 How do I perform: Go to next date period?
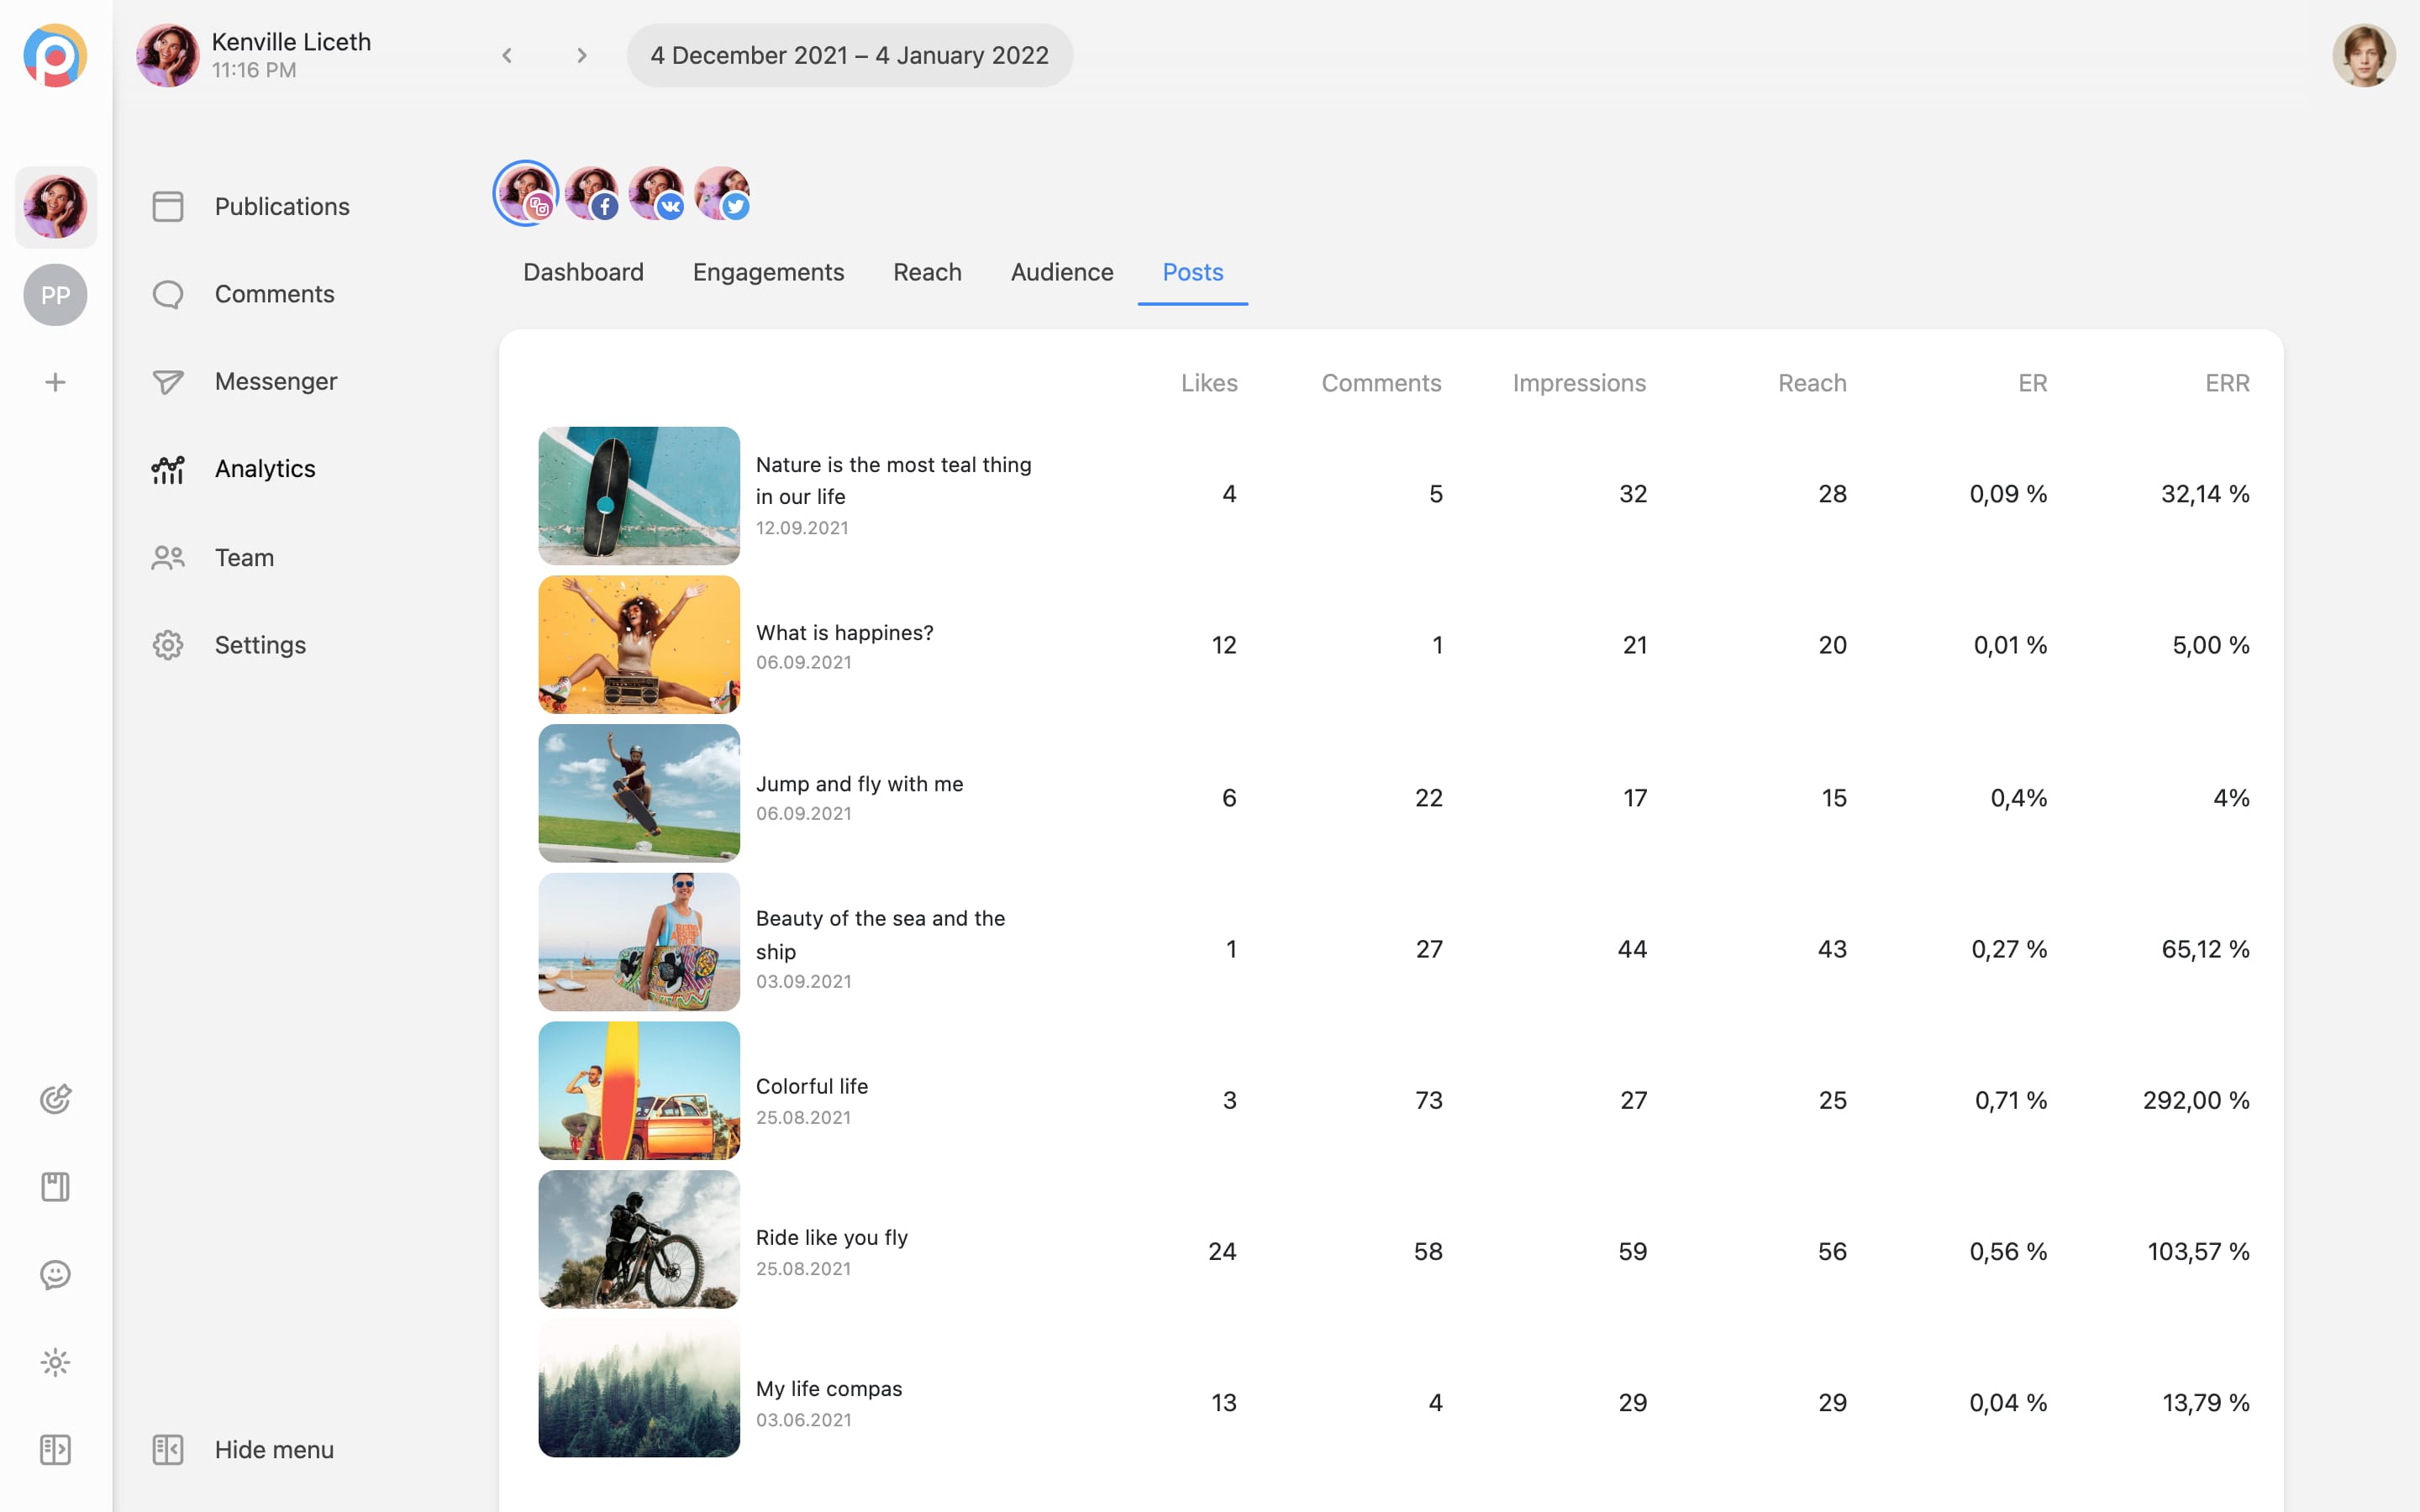coord(582,55)
